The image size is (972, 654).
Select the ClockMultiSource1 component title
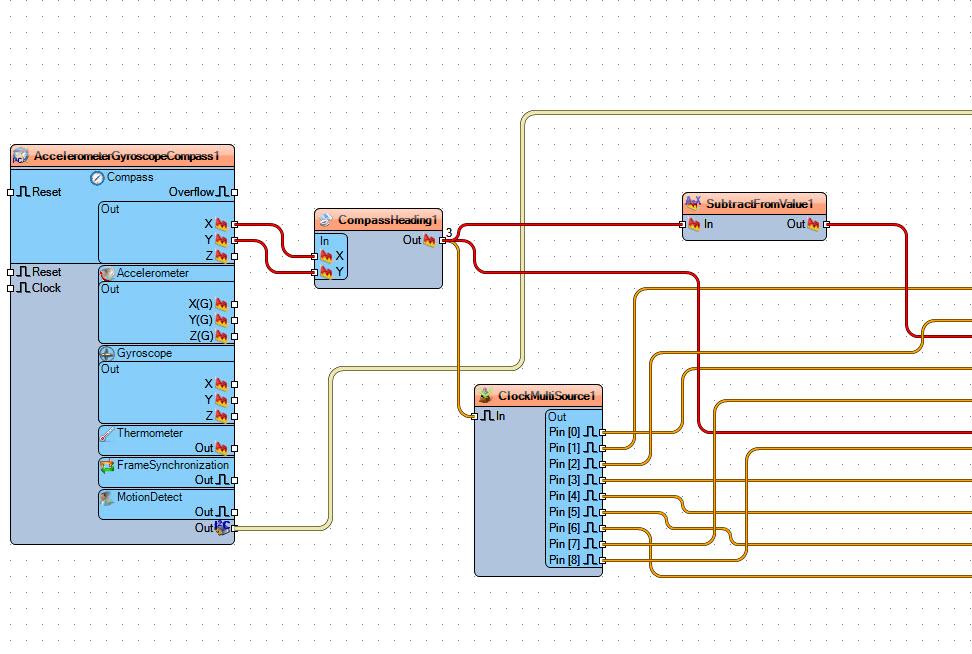pos(547,396)
